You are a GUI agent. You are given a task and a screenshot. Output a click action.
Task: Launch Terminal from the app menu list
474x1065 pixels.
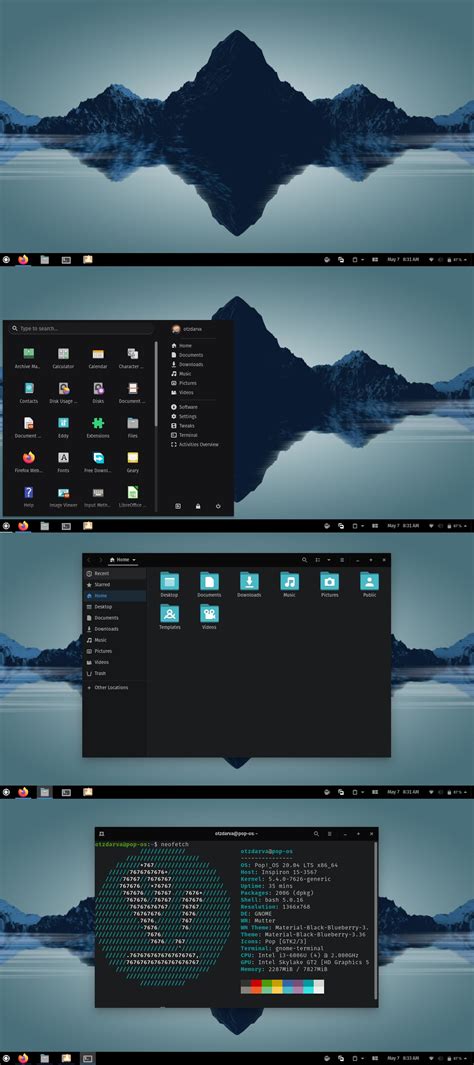[x=184, y=435]
